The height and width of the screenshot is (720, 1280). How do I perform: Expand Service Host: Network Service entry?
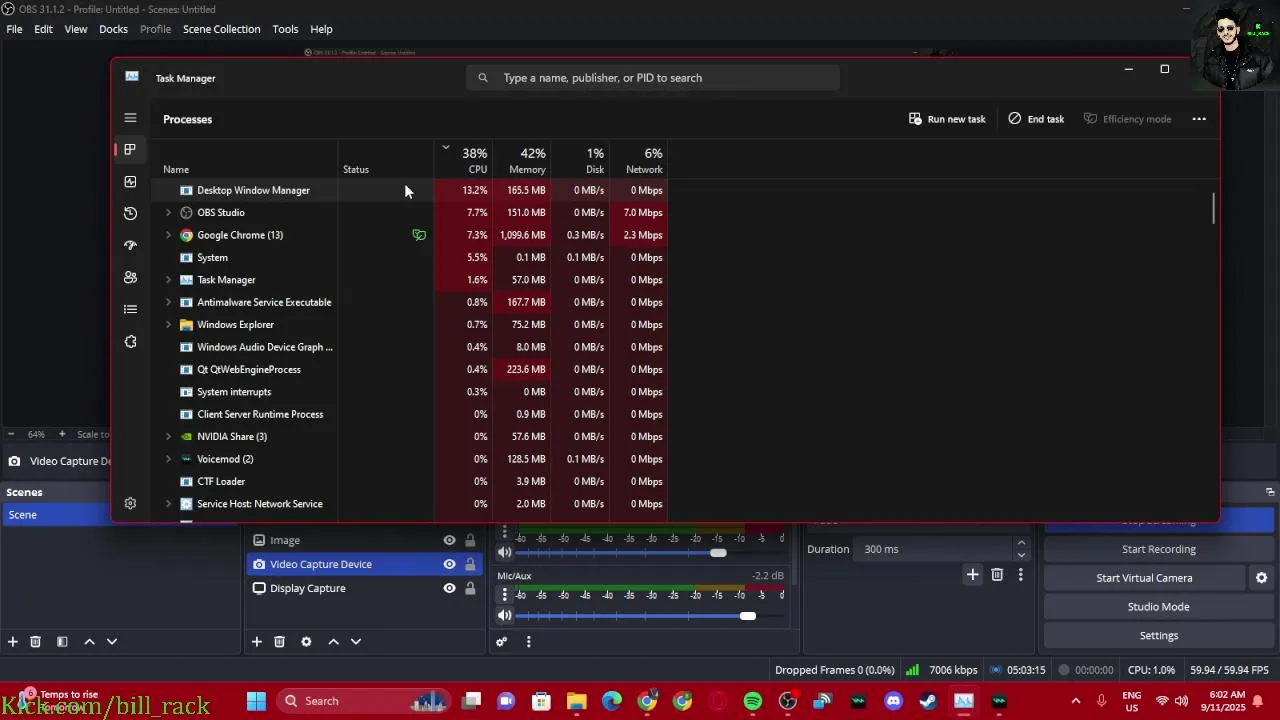tap(168, 504)
